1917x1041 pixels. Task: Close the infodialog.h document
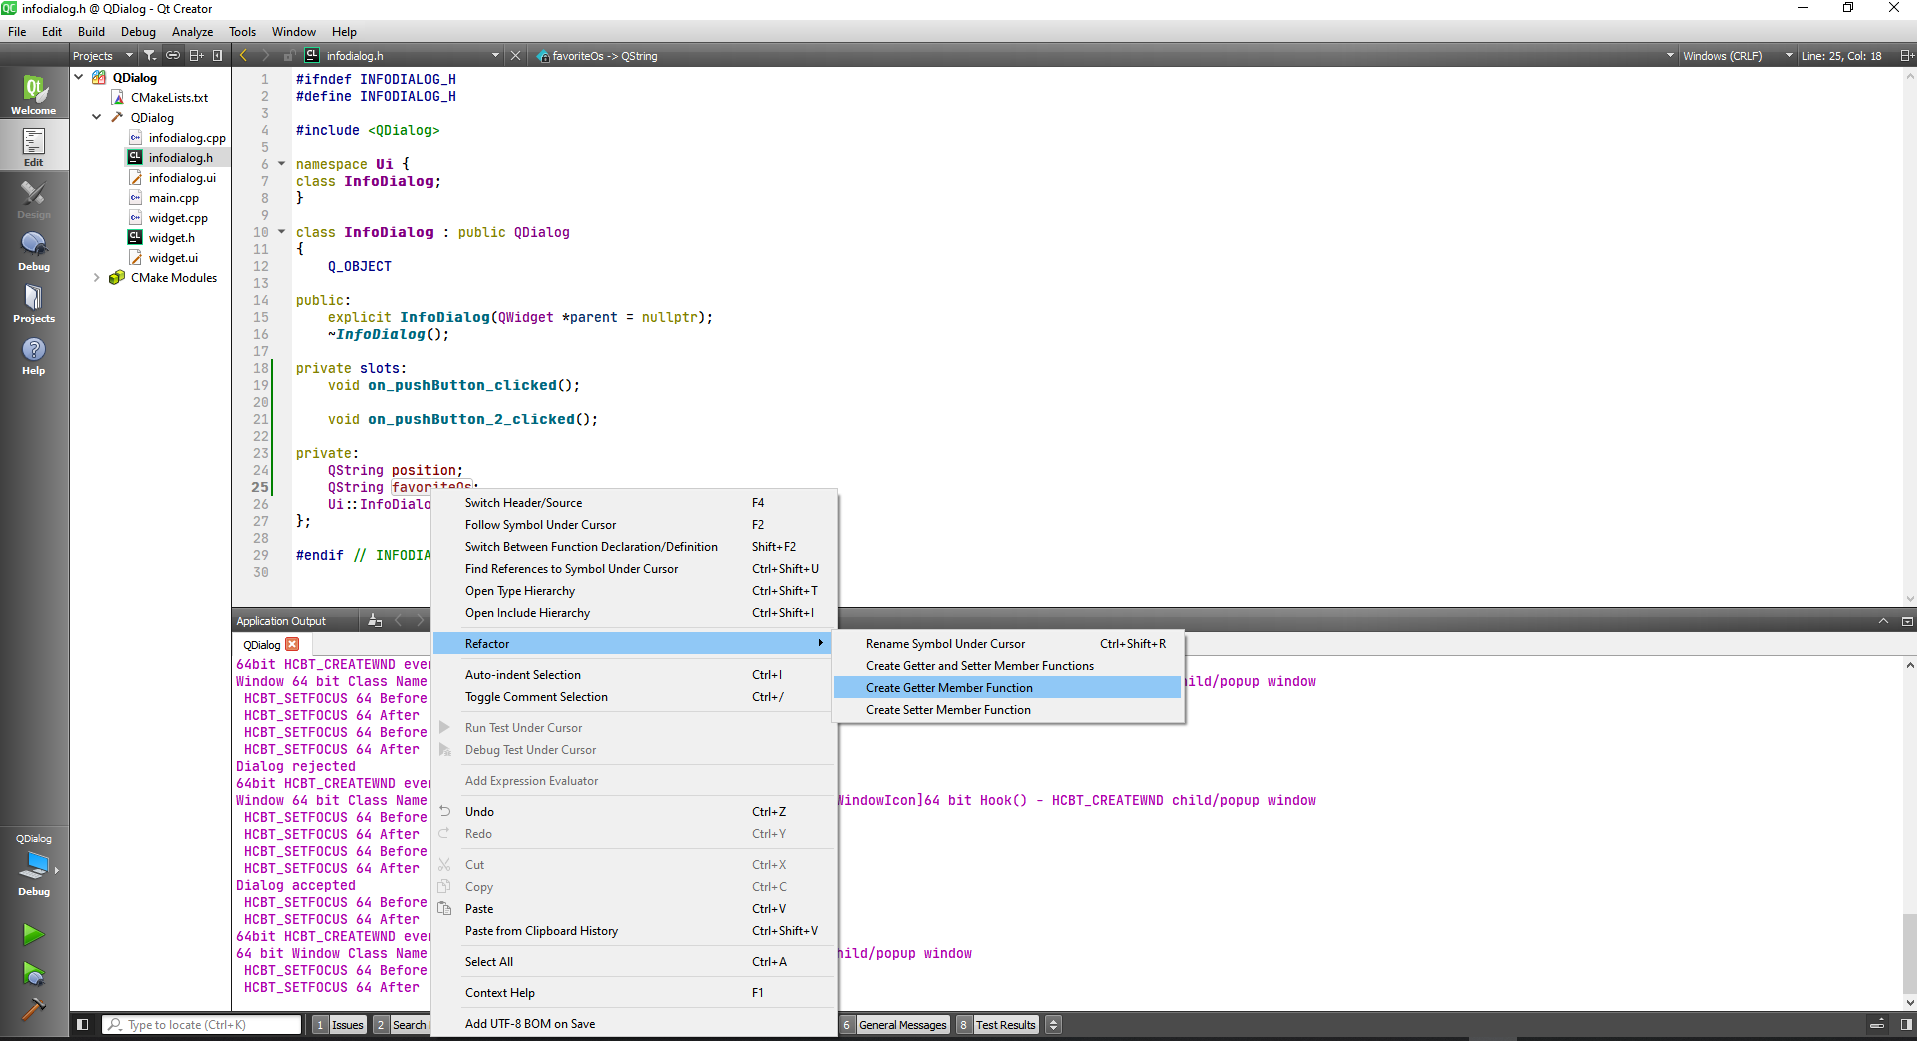click(516, 56)
